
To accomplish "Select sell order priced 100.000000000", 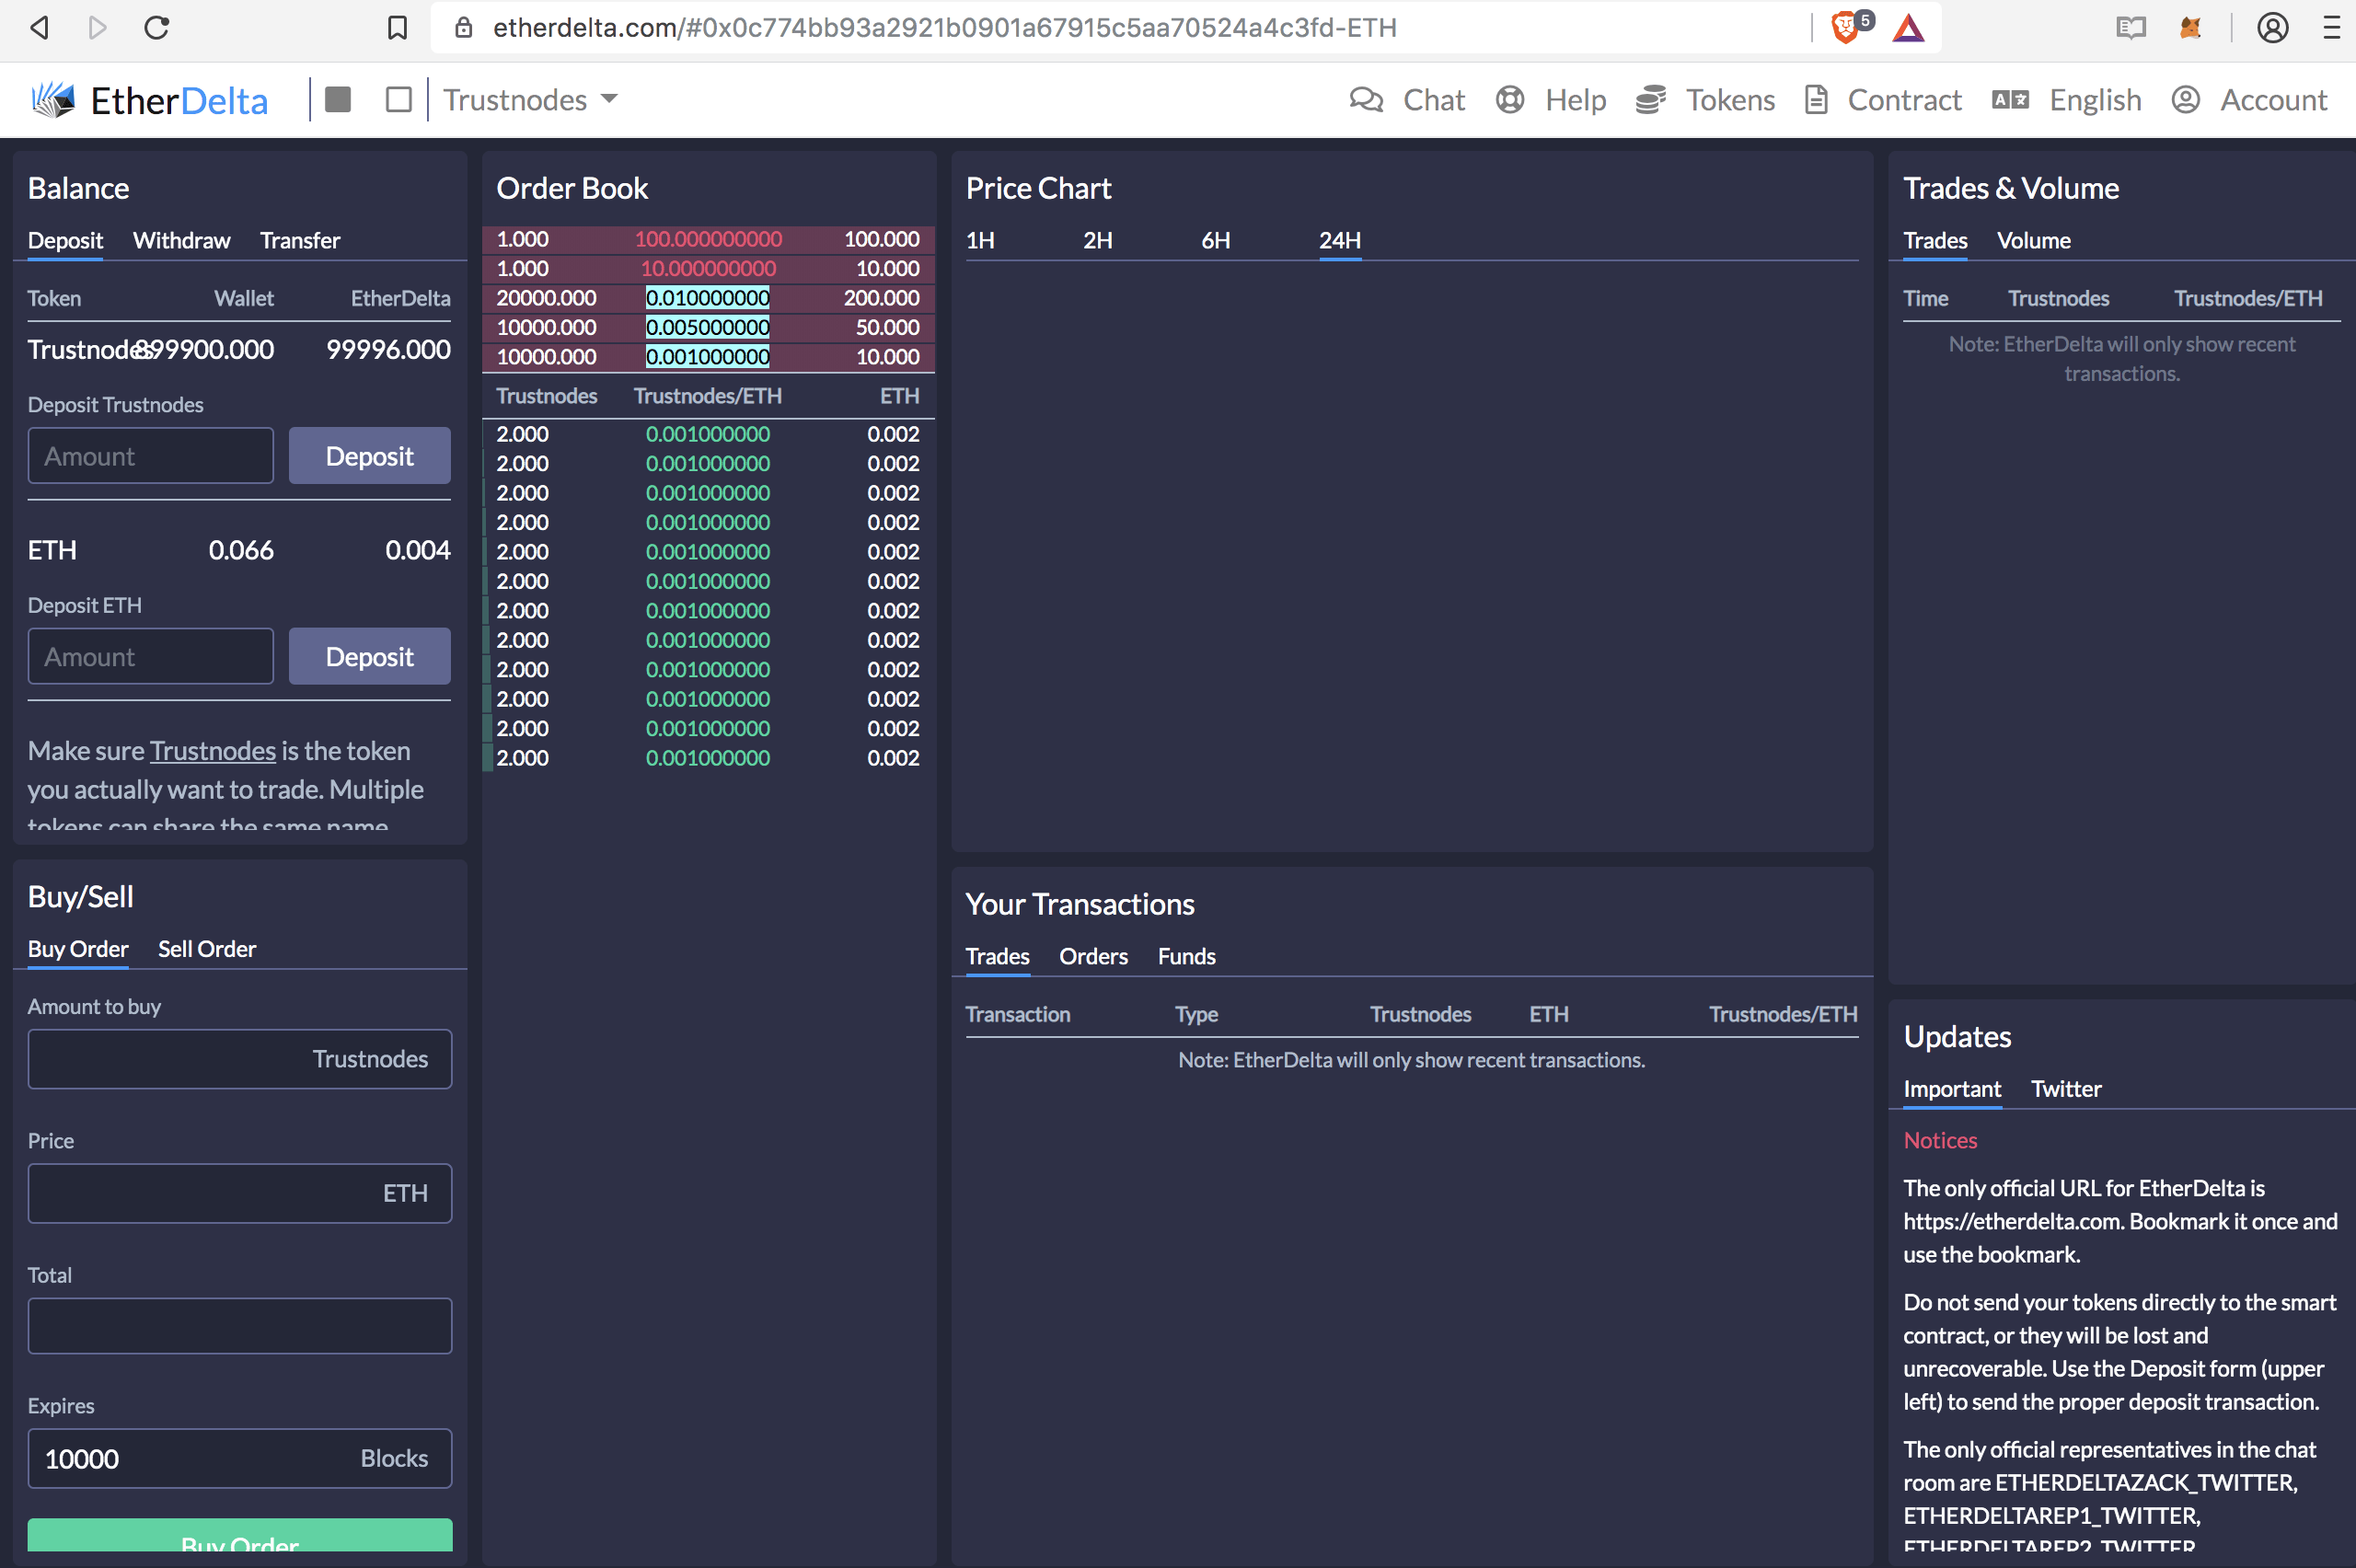I will point(708,239).
